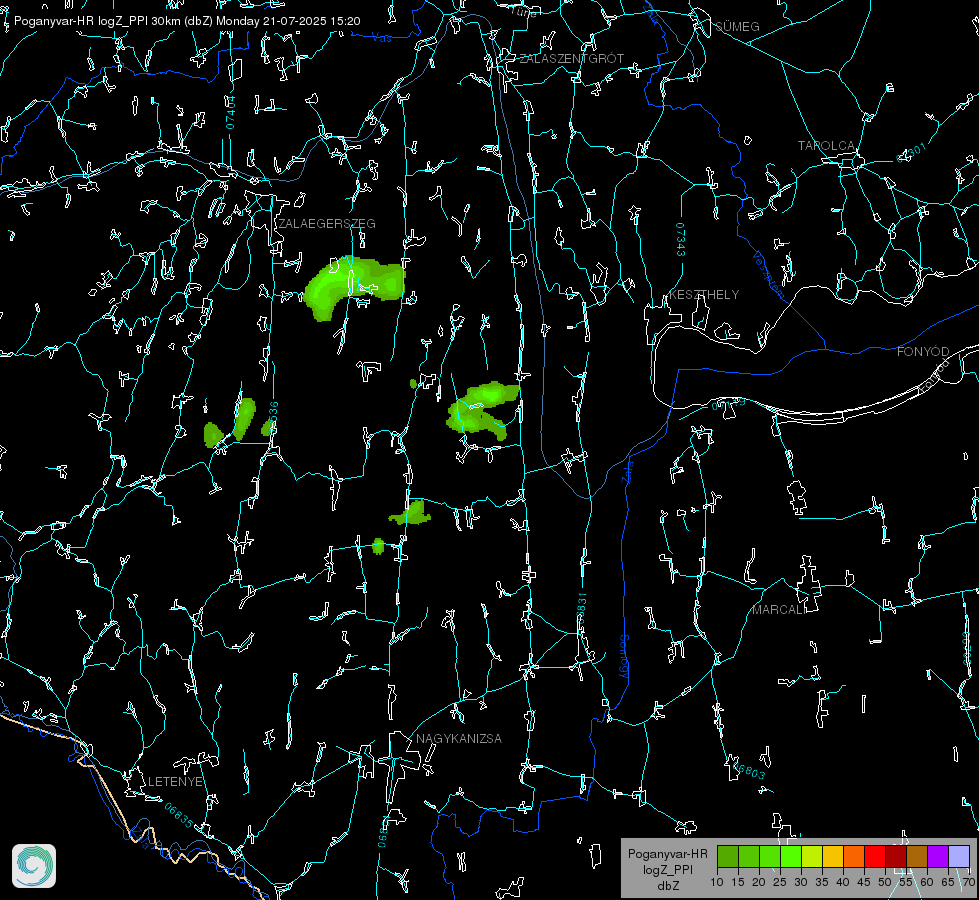Click the ZALAEGERSZEG city label
The height and width of the screenshot is (900, 979).
click(x=327, y=224)
